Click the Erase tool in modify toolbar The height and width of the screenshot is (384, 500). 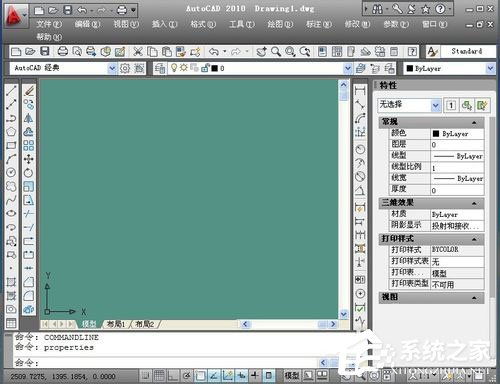29,91
